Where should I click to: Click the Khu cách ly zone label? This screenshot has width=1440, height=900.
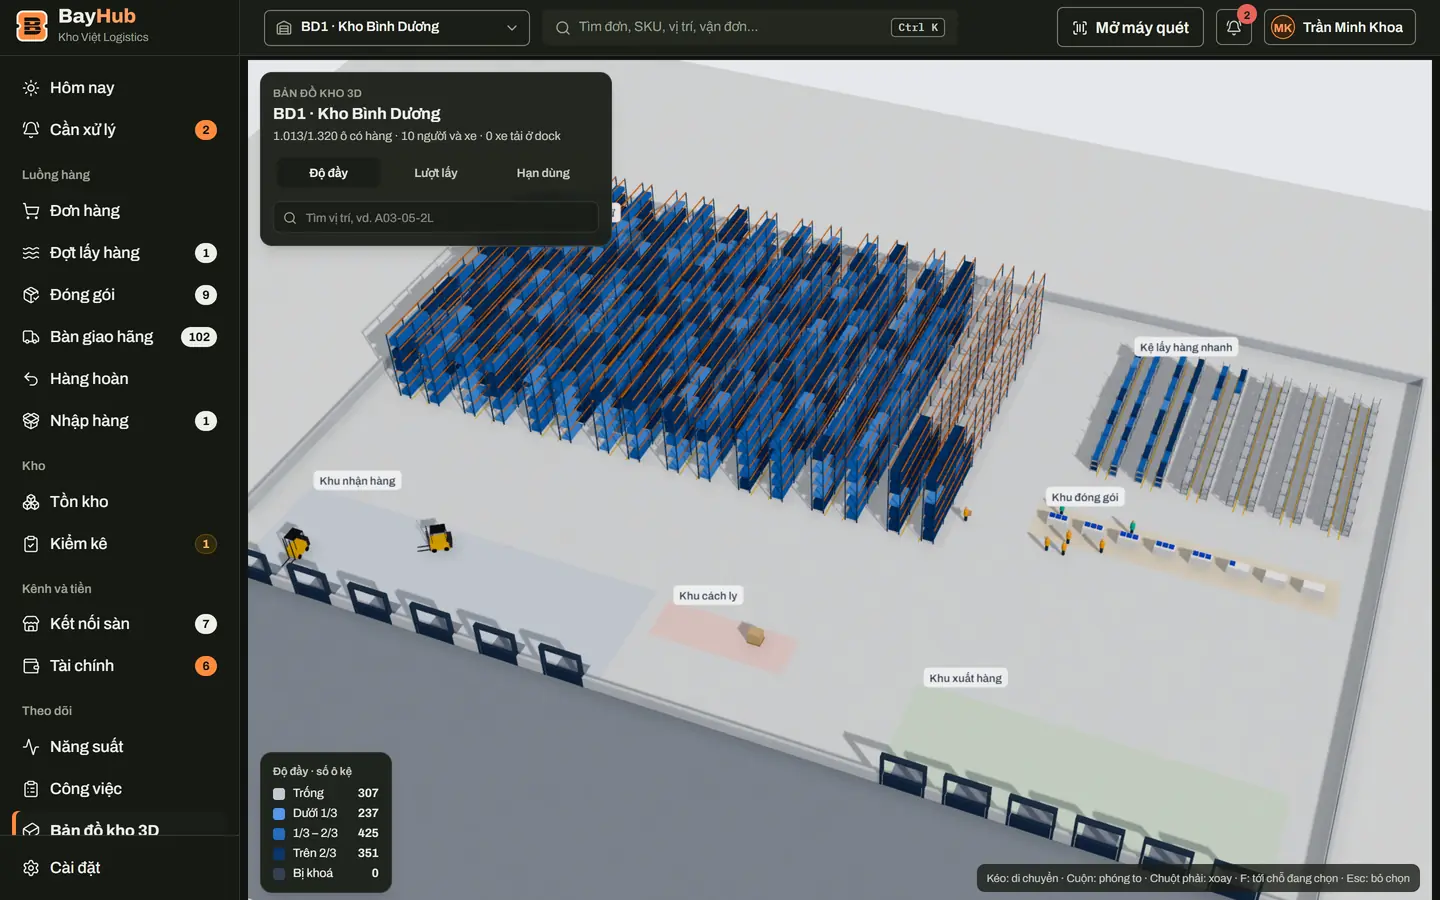click(x=708, y=596)
